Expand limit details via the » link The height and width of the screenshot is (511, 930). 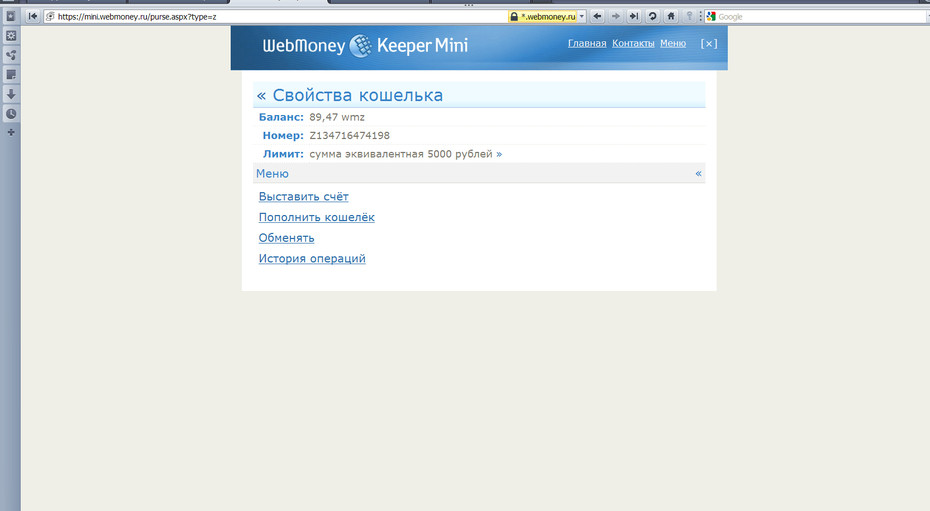(x=499, y=154)
